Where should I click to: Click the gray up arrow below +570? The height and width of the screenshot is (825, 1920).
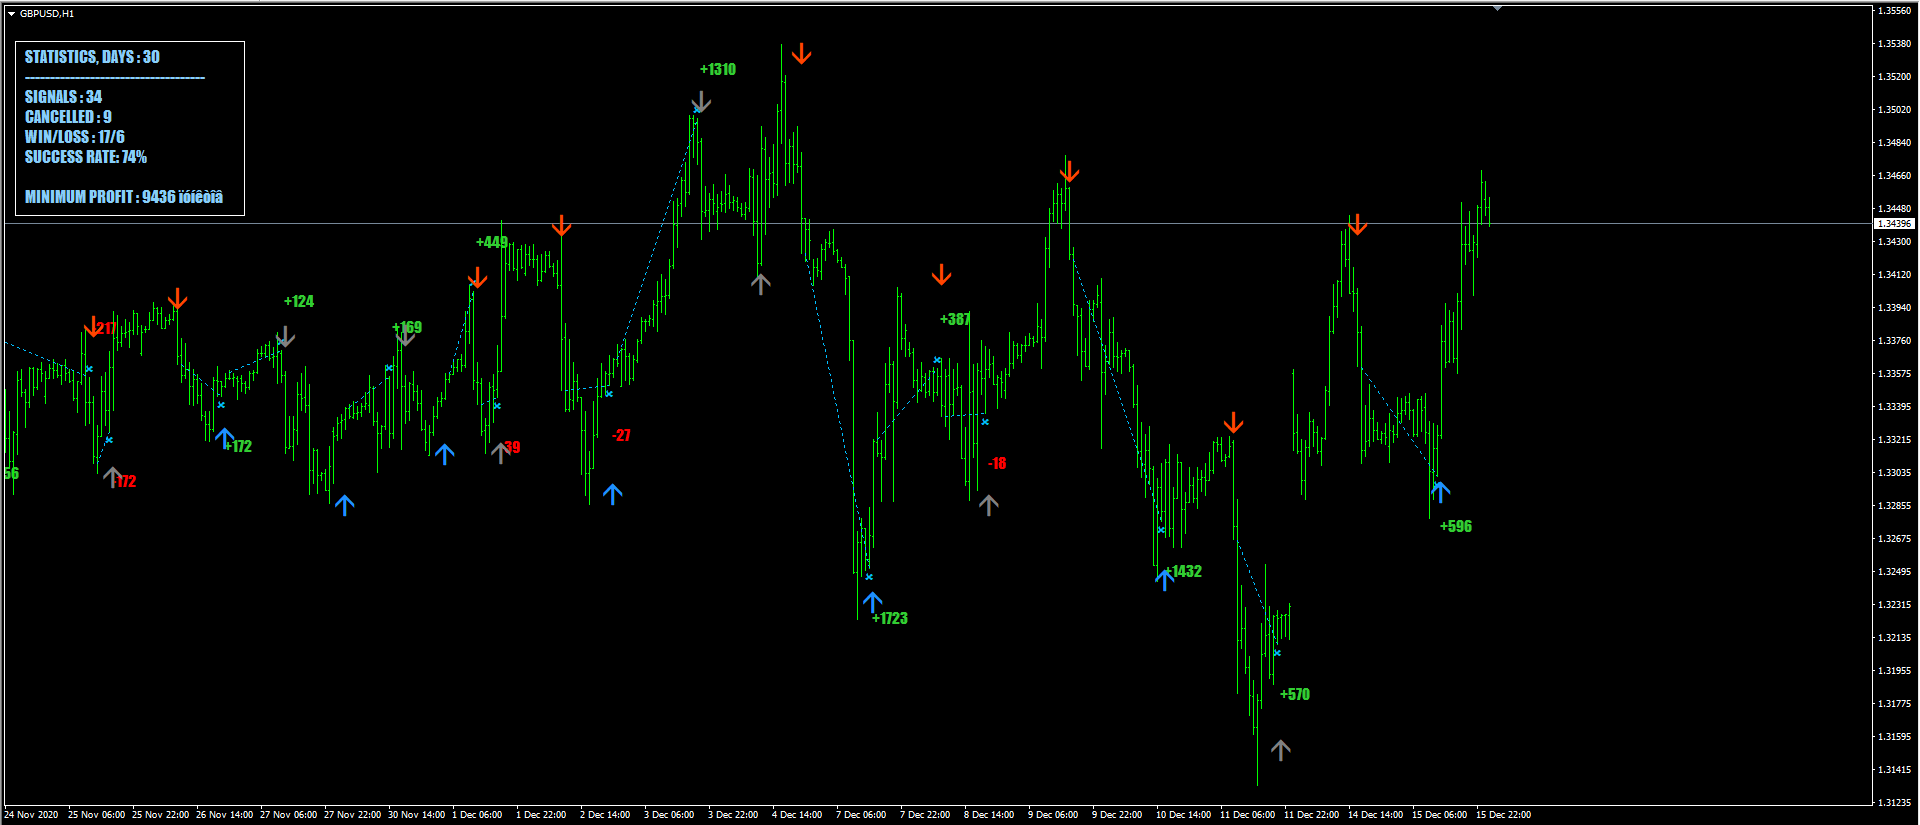pyautogui.click(x=1281, y=750)
